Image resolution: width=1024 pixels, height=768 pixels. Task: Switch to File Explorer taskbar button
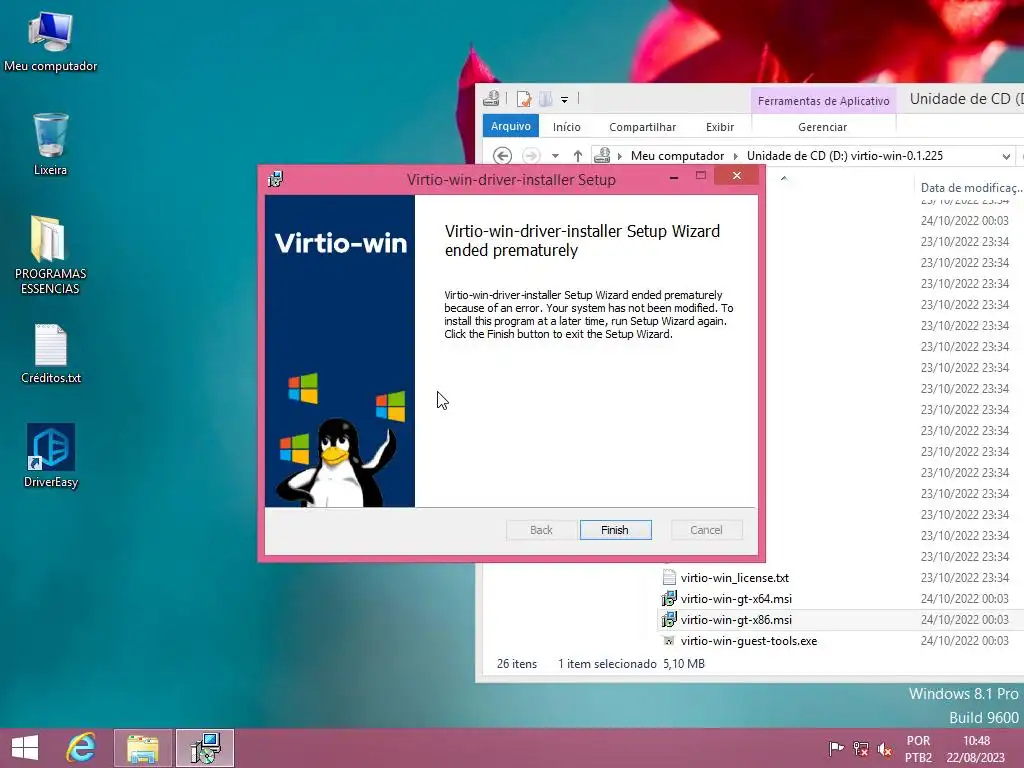(143, 748)
